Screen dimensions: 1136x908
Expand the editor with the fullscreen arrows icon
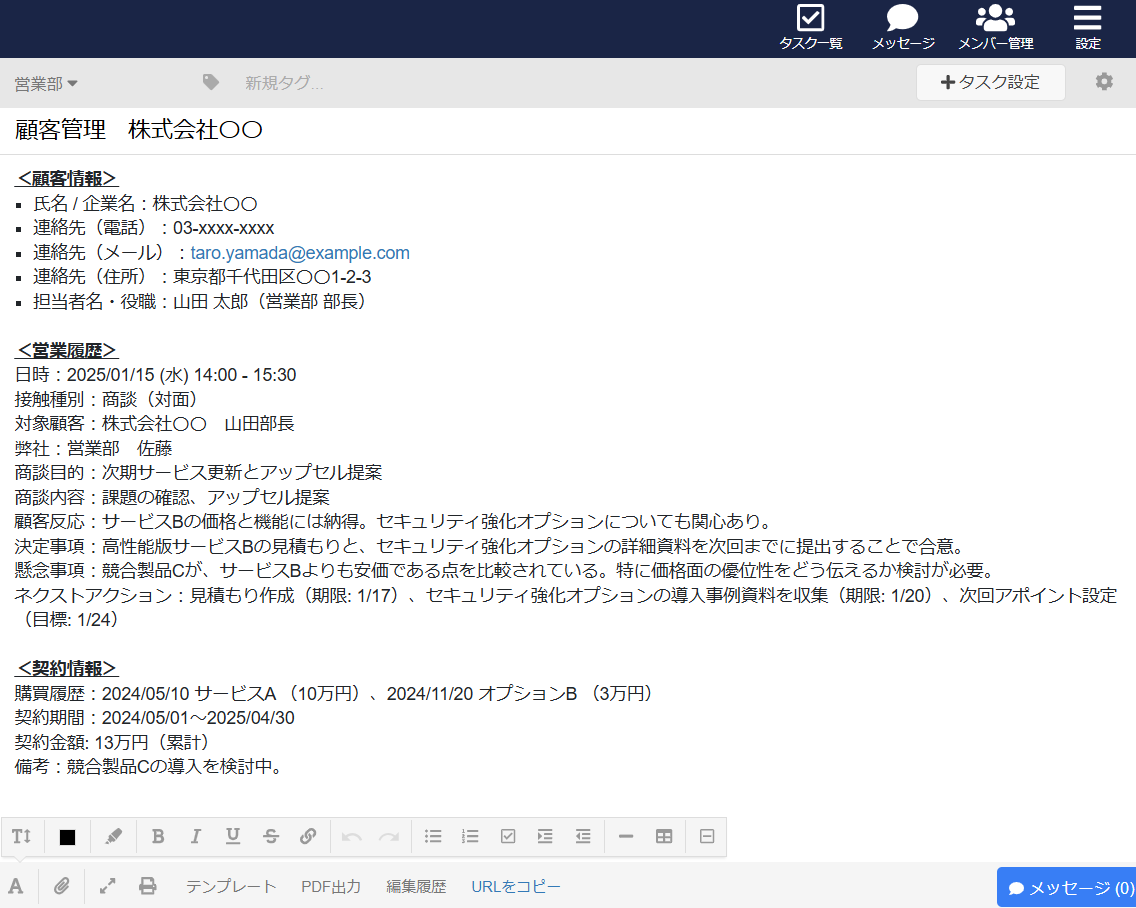[105, 886]
